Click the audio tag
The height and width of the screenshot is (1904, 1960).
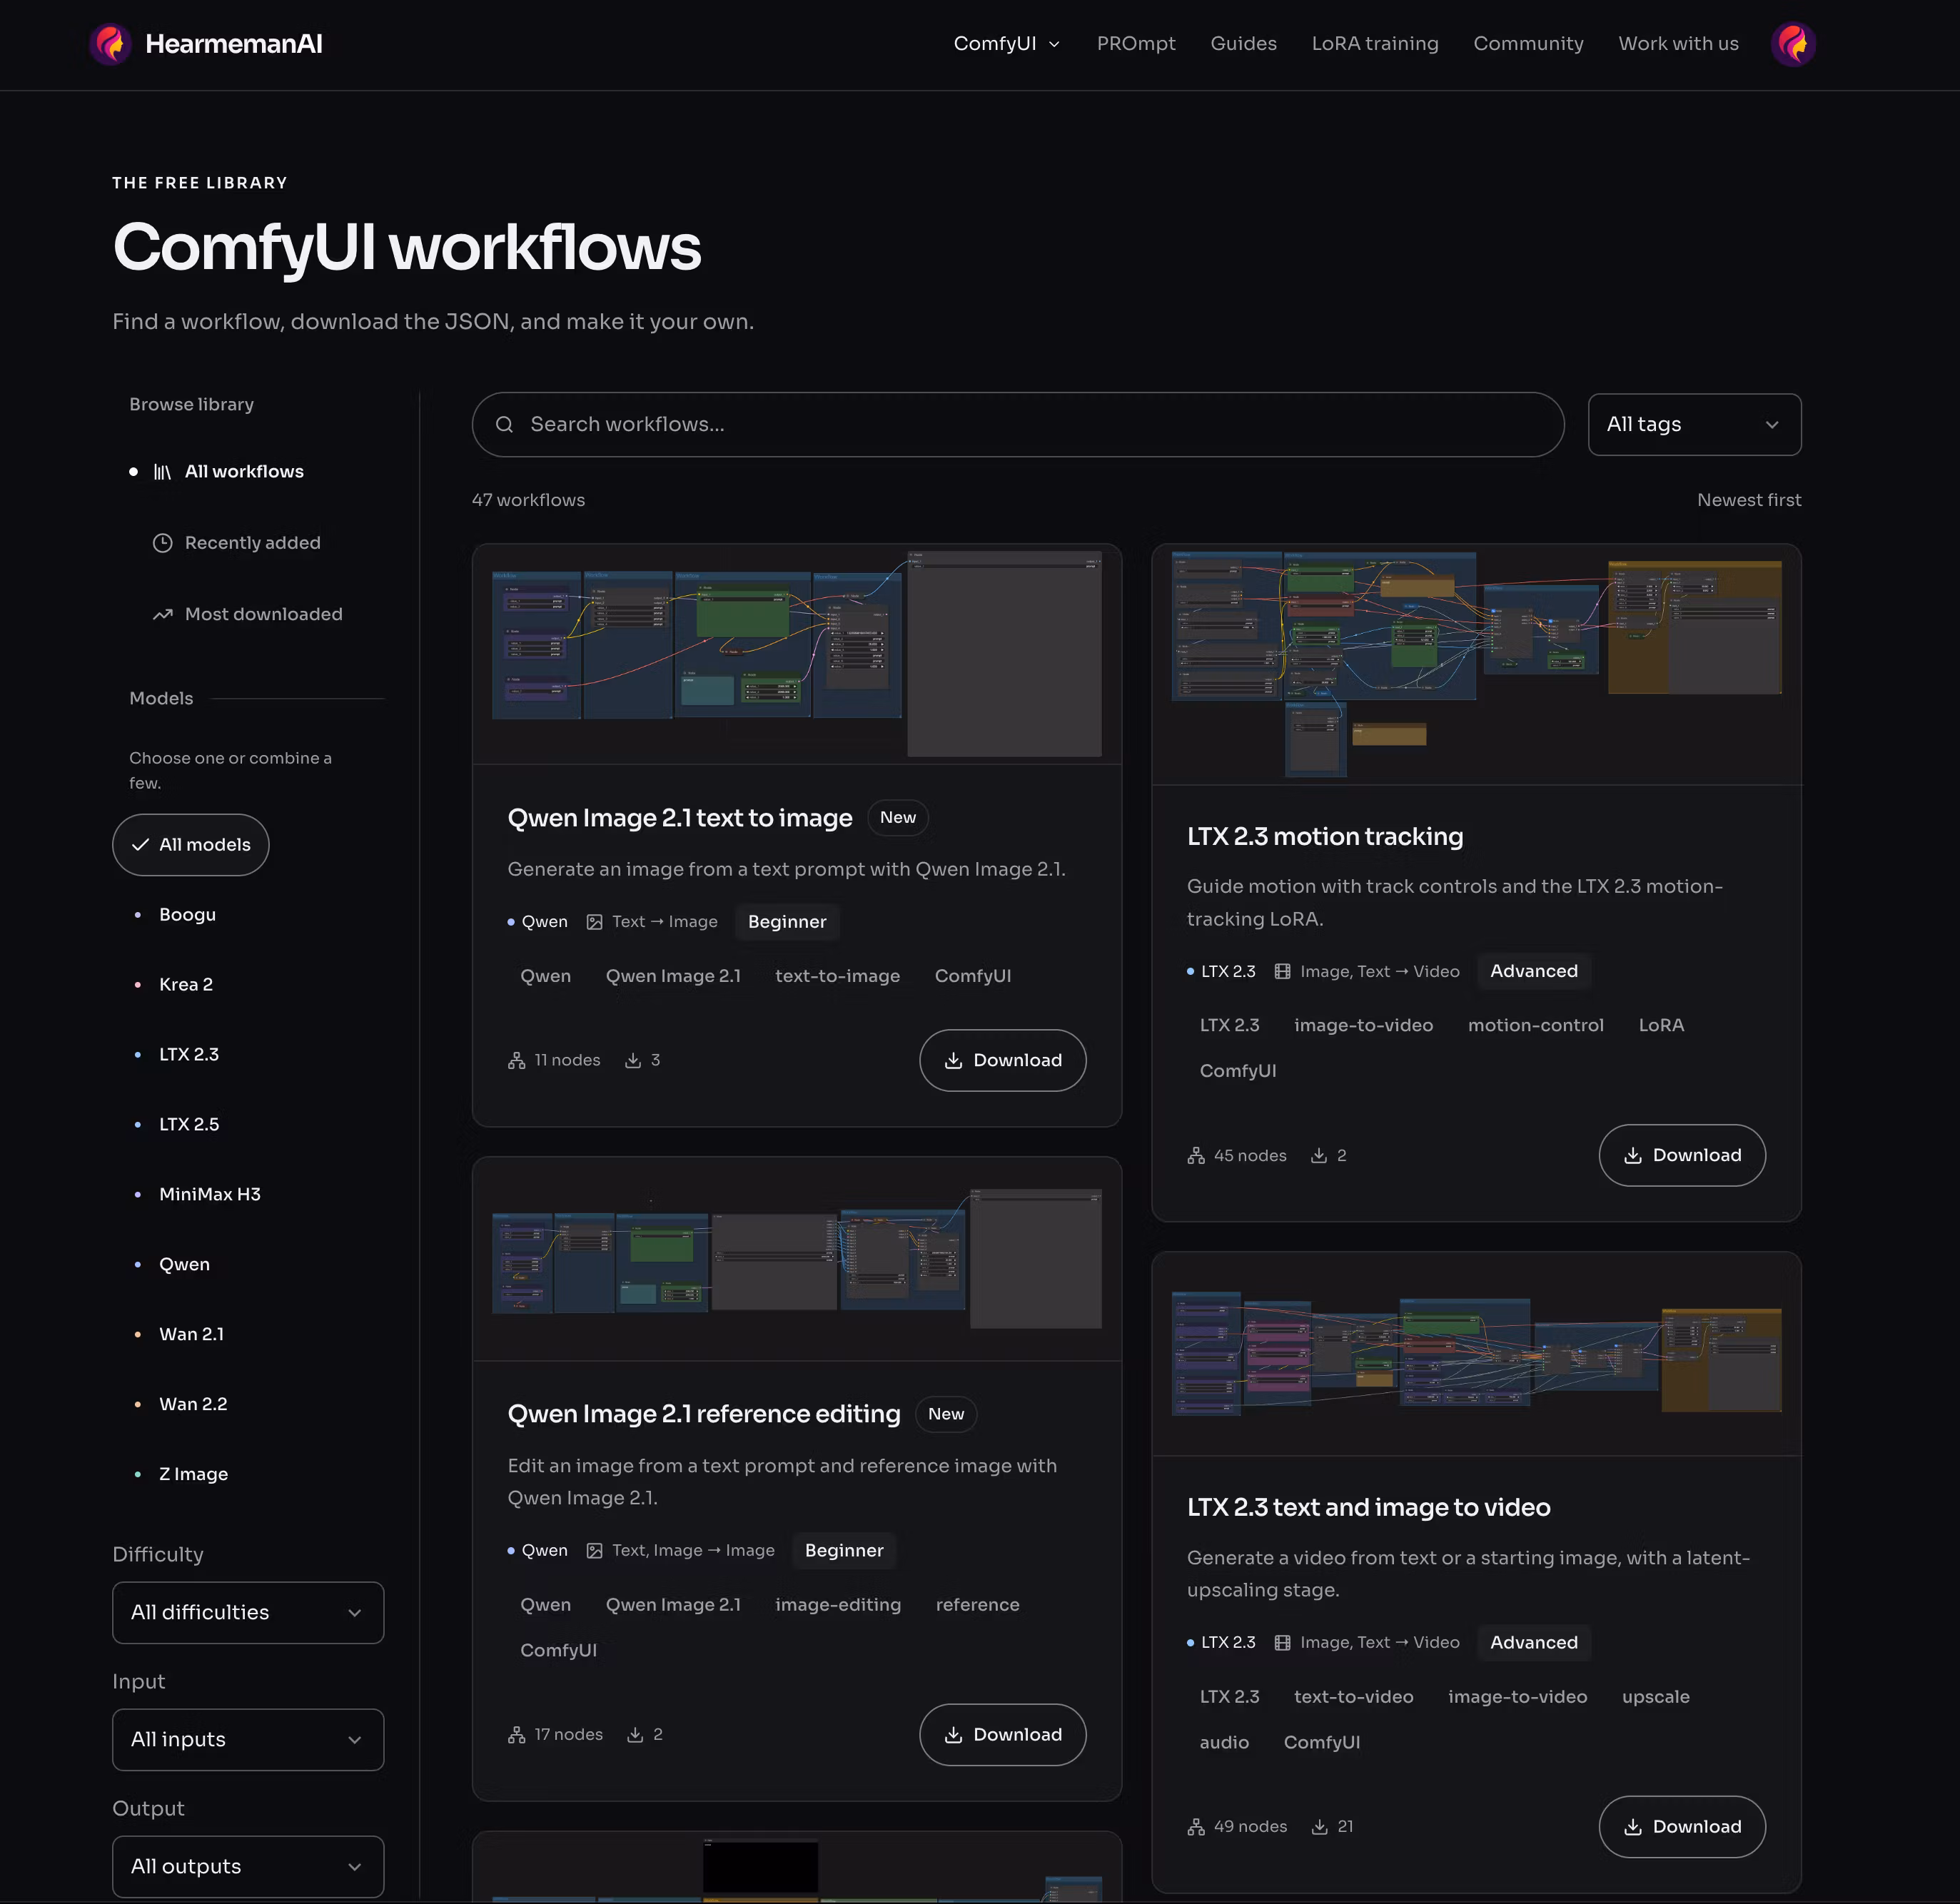pyautogui.click(x=1224, y=1743)
